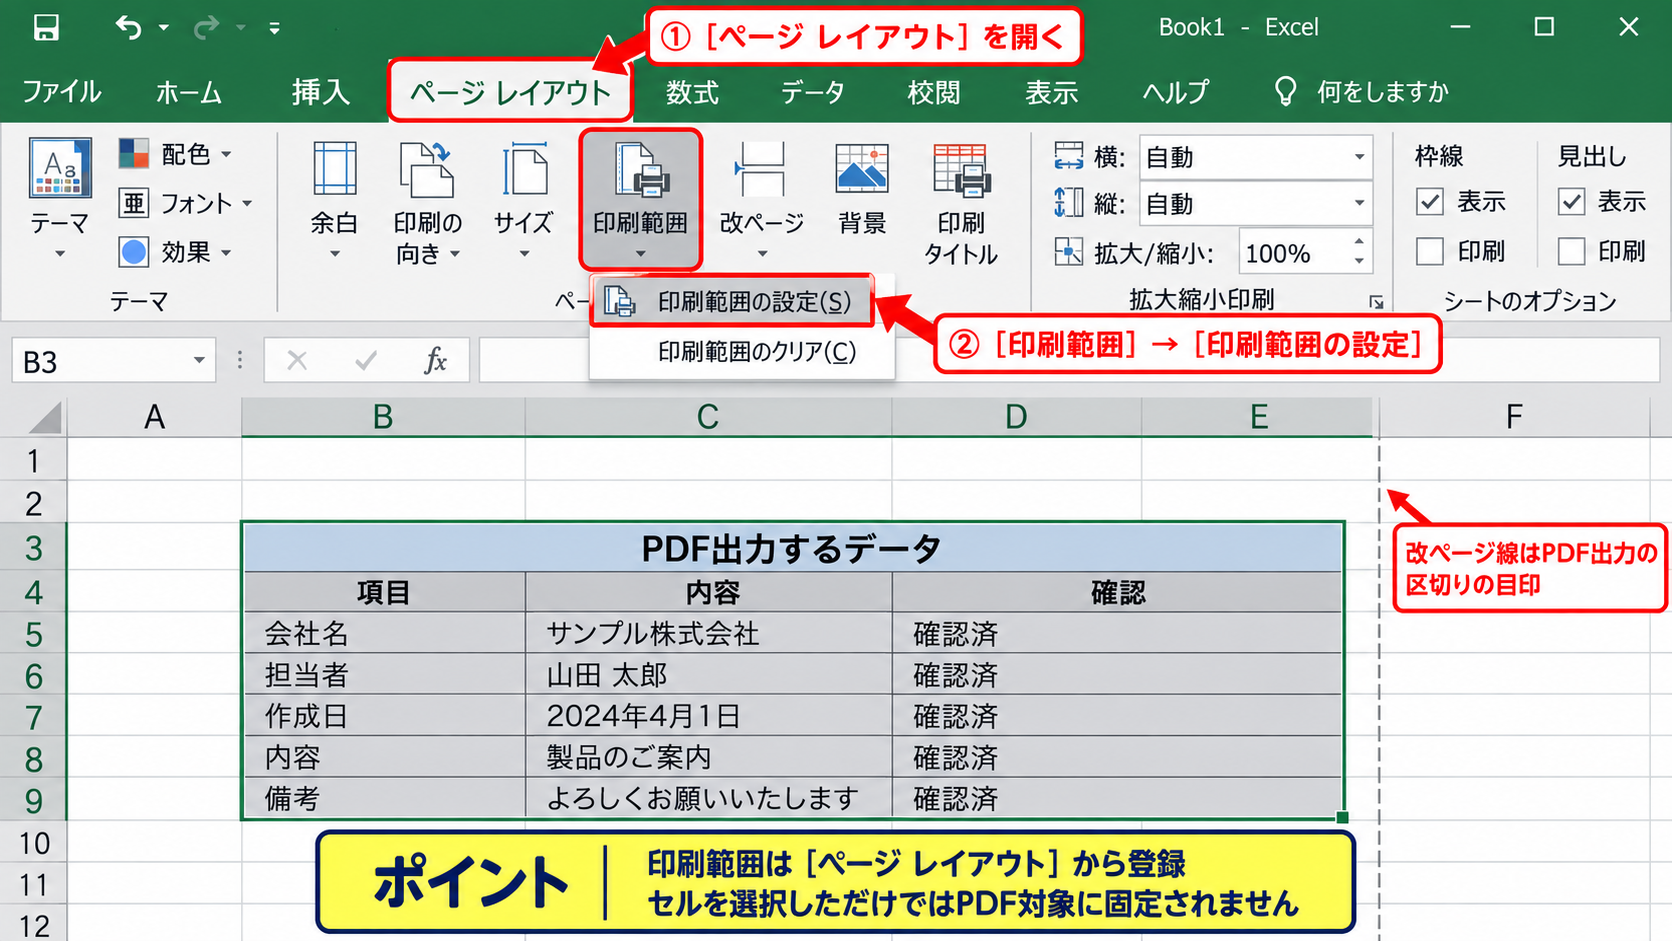Click the fx insert function icon
This screenshot has height=941, width=1672.
[435, 360]
